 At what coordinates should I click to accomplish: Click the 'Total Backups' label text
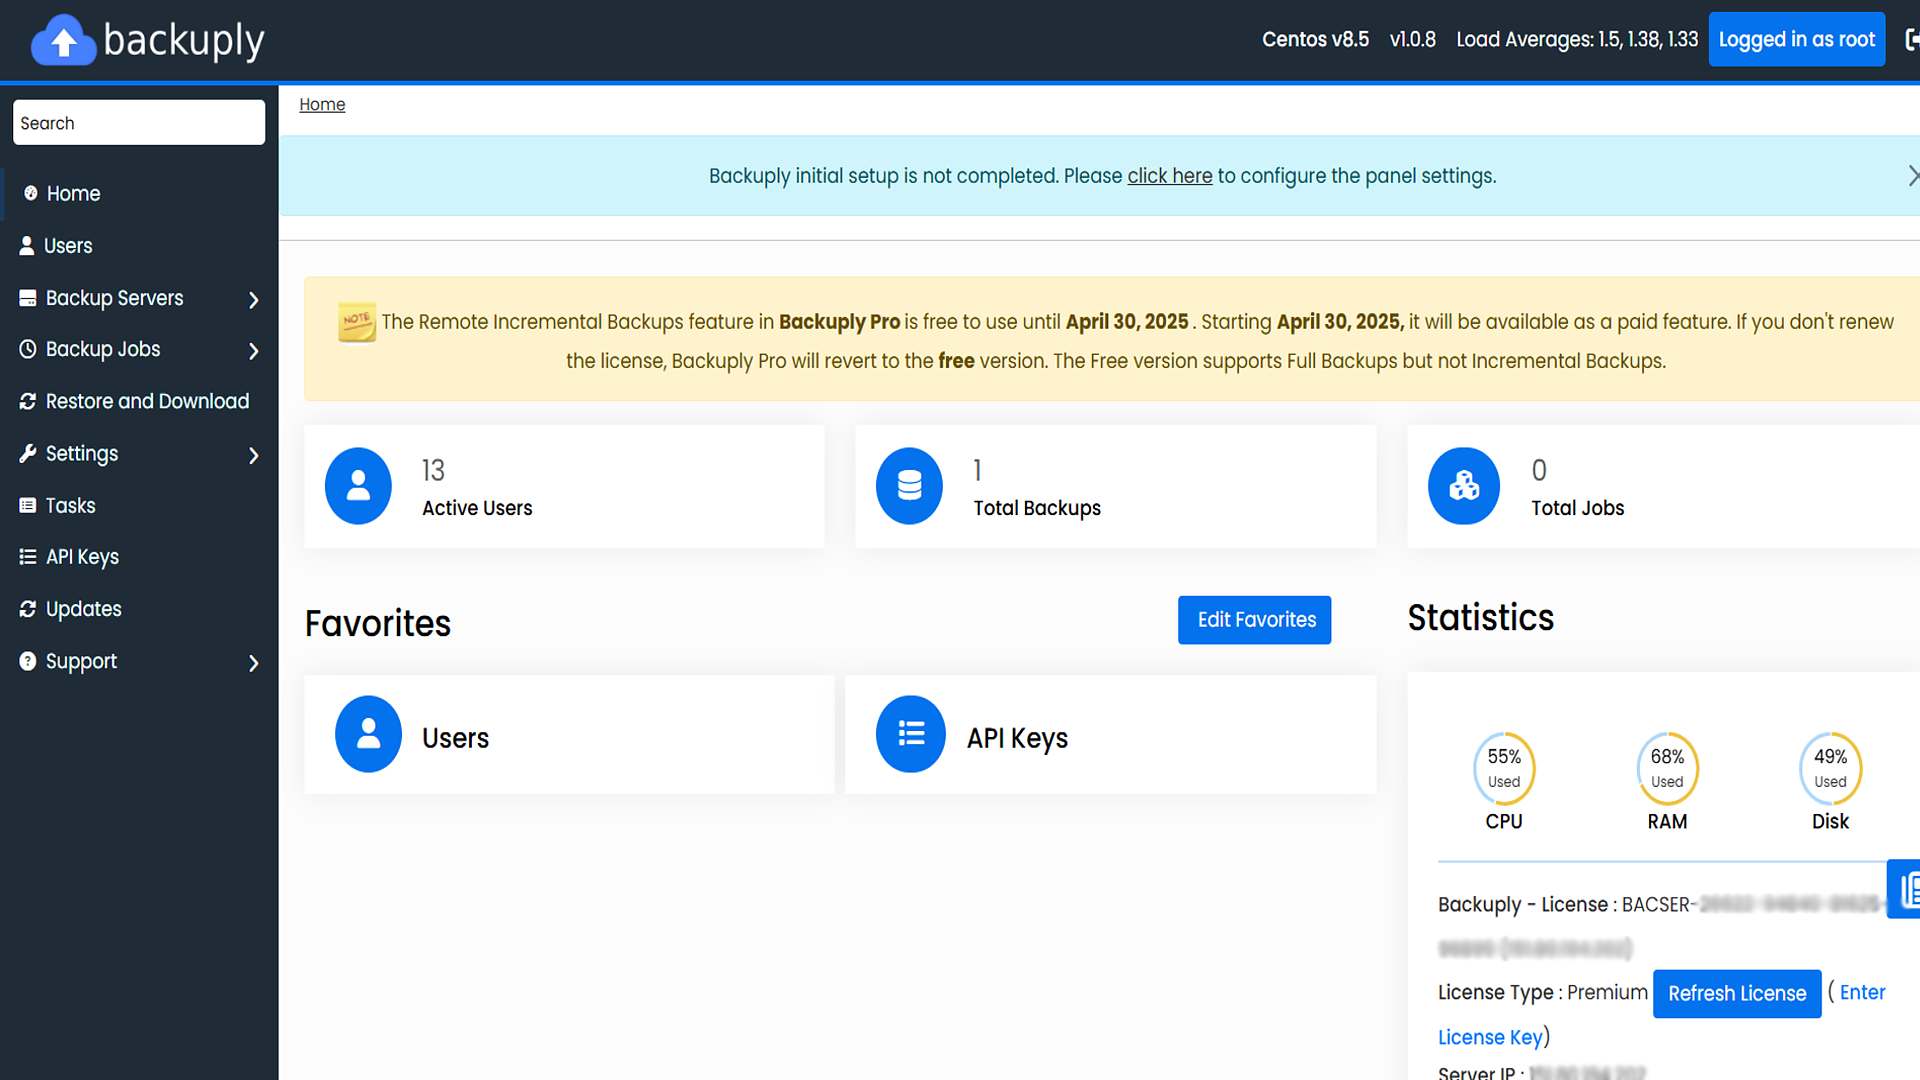pos(1037,508)
